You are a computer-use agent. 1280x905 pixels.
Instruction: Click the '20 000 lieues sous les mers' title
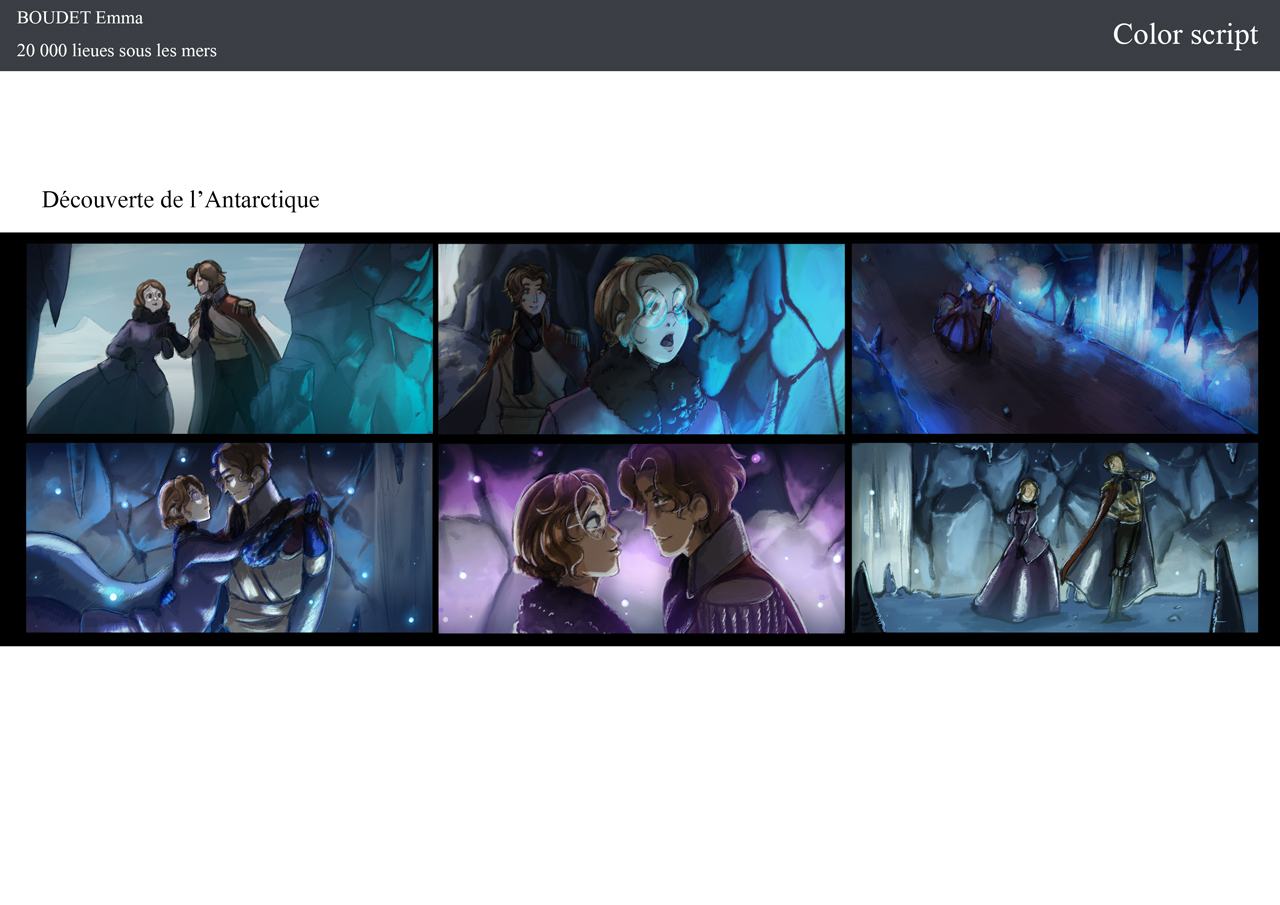click(117, 50)
